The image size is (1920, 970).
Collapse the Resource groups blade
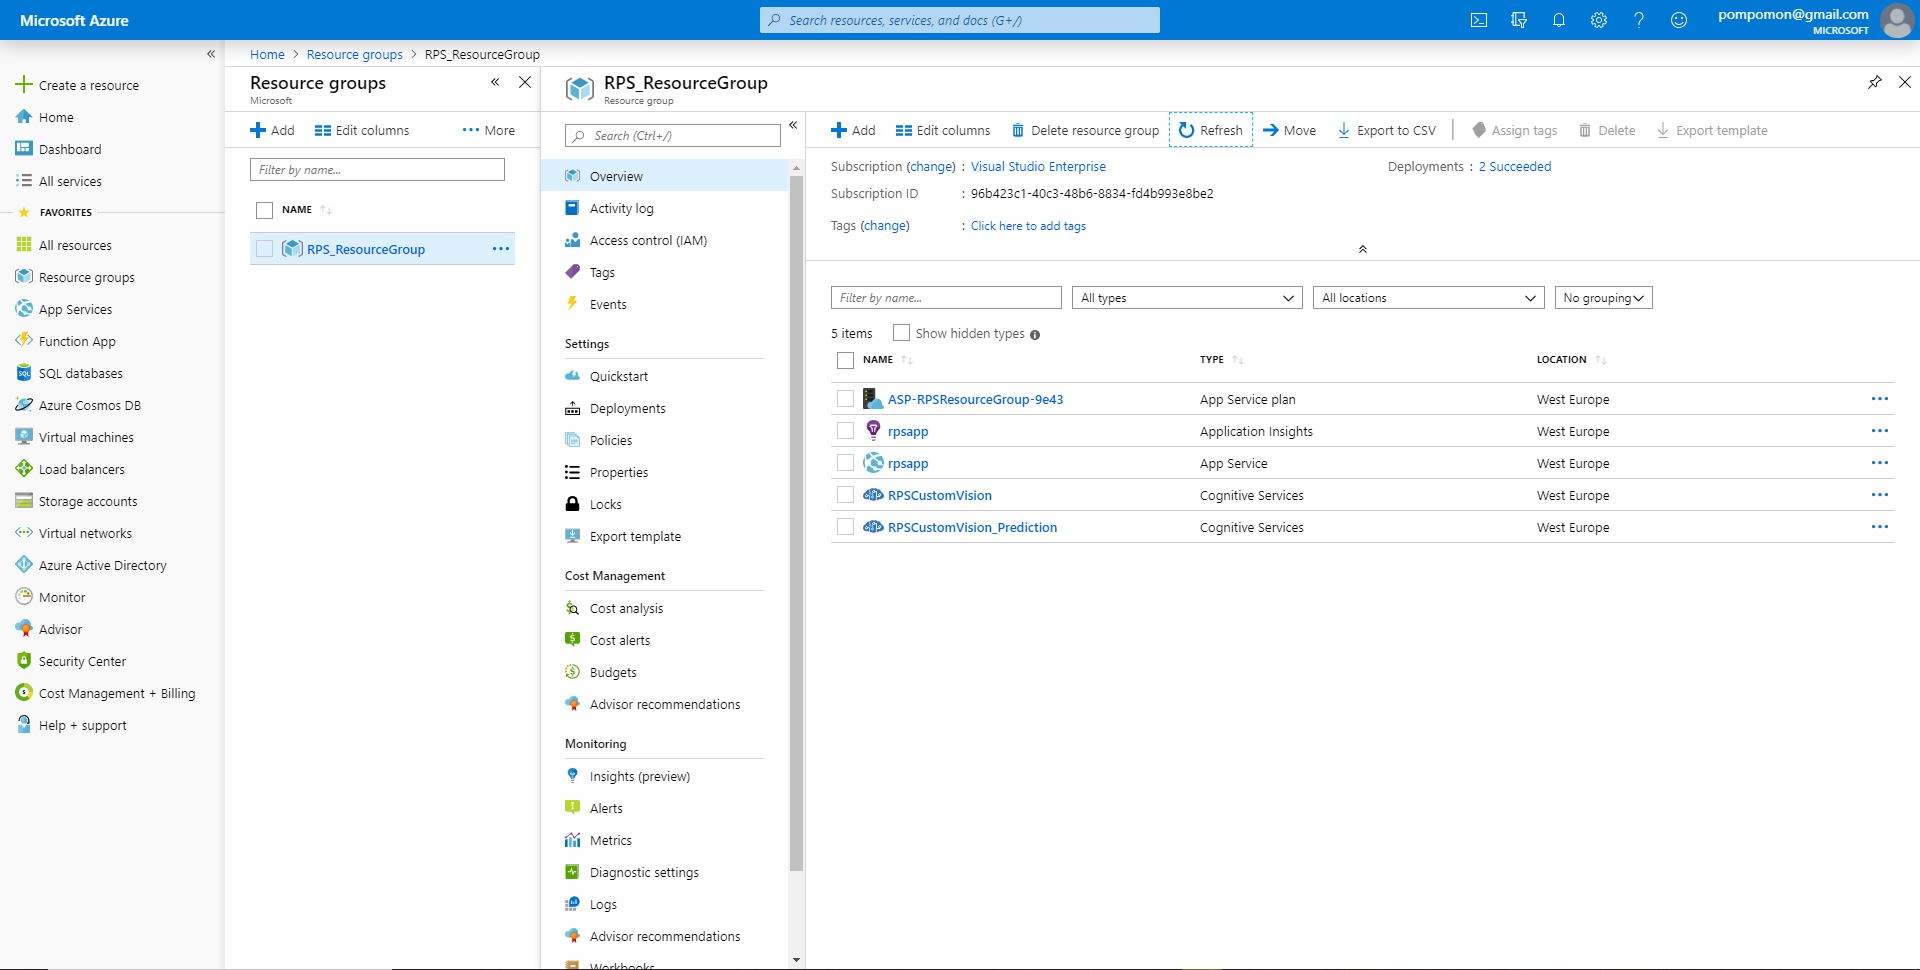495,82
